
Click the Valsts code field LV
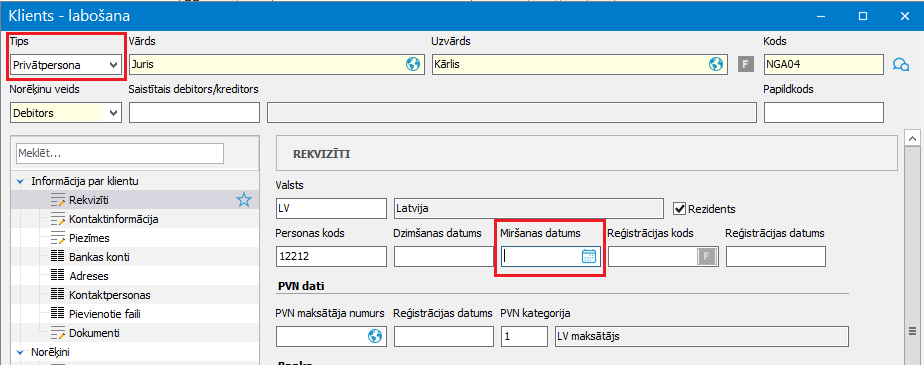(331, 208)
